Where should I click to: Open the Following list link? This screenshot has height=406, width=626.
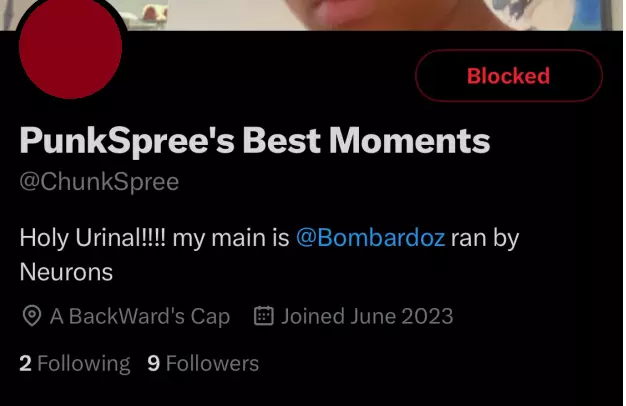pyautogui.click(x=75, y=364)
